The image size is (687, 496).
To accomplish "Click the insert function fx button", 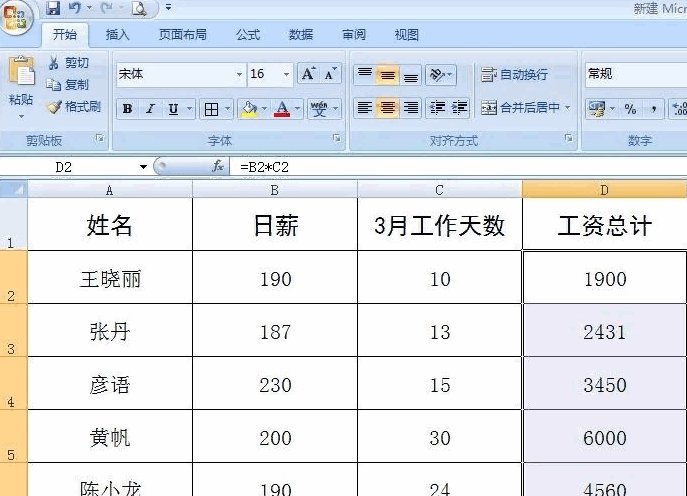I will (x=217, y=167).
